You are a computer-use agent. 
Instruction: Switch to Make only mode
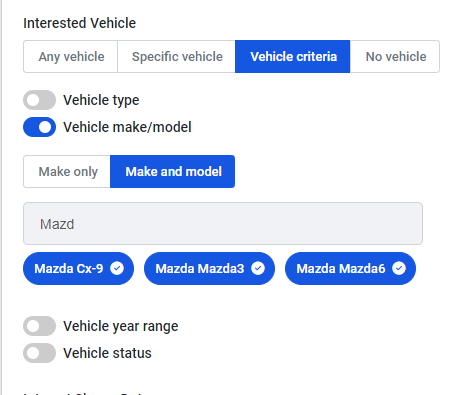67,172
